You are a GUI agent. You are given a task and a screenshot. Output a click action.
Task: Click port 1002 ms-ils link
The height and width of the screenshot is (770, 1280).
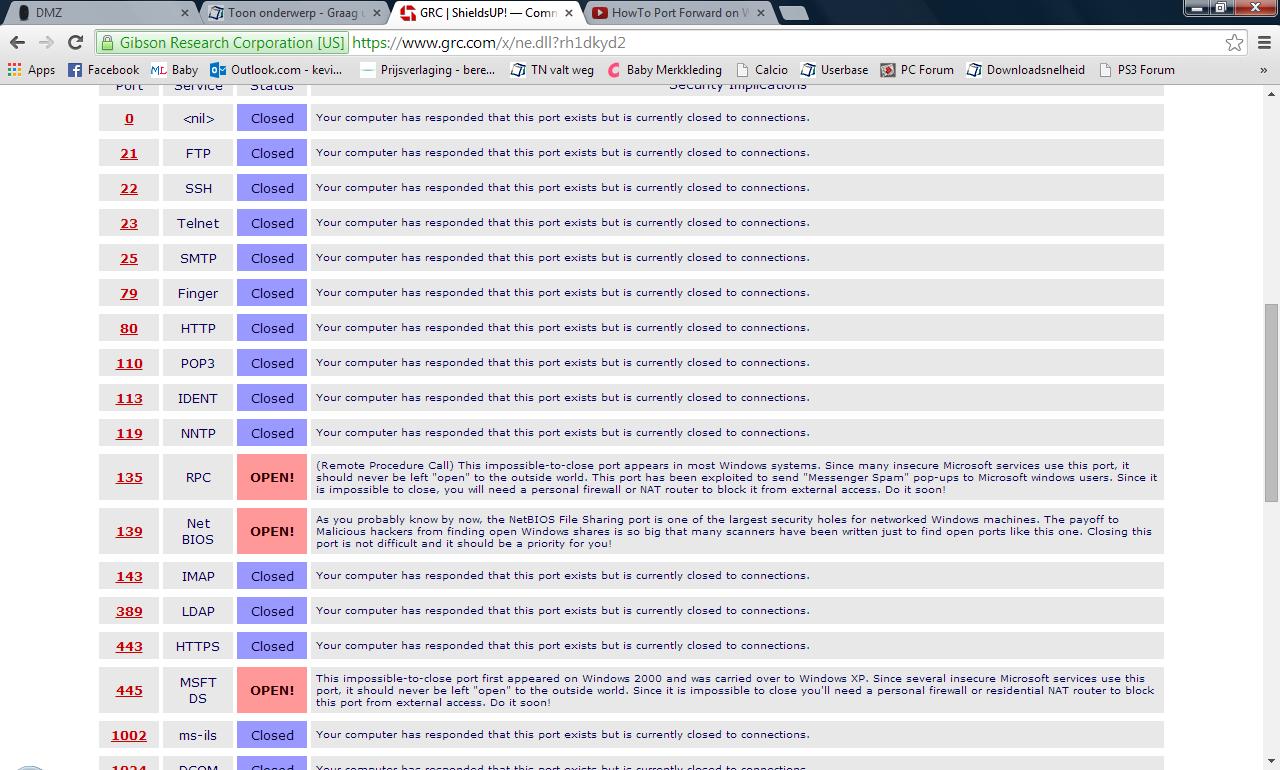[129, 735]
